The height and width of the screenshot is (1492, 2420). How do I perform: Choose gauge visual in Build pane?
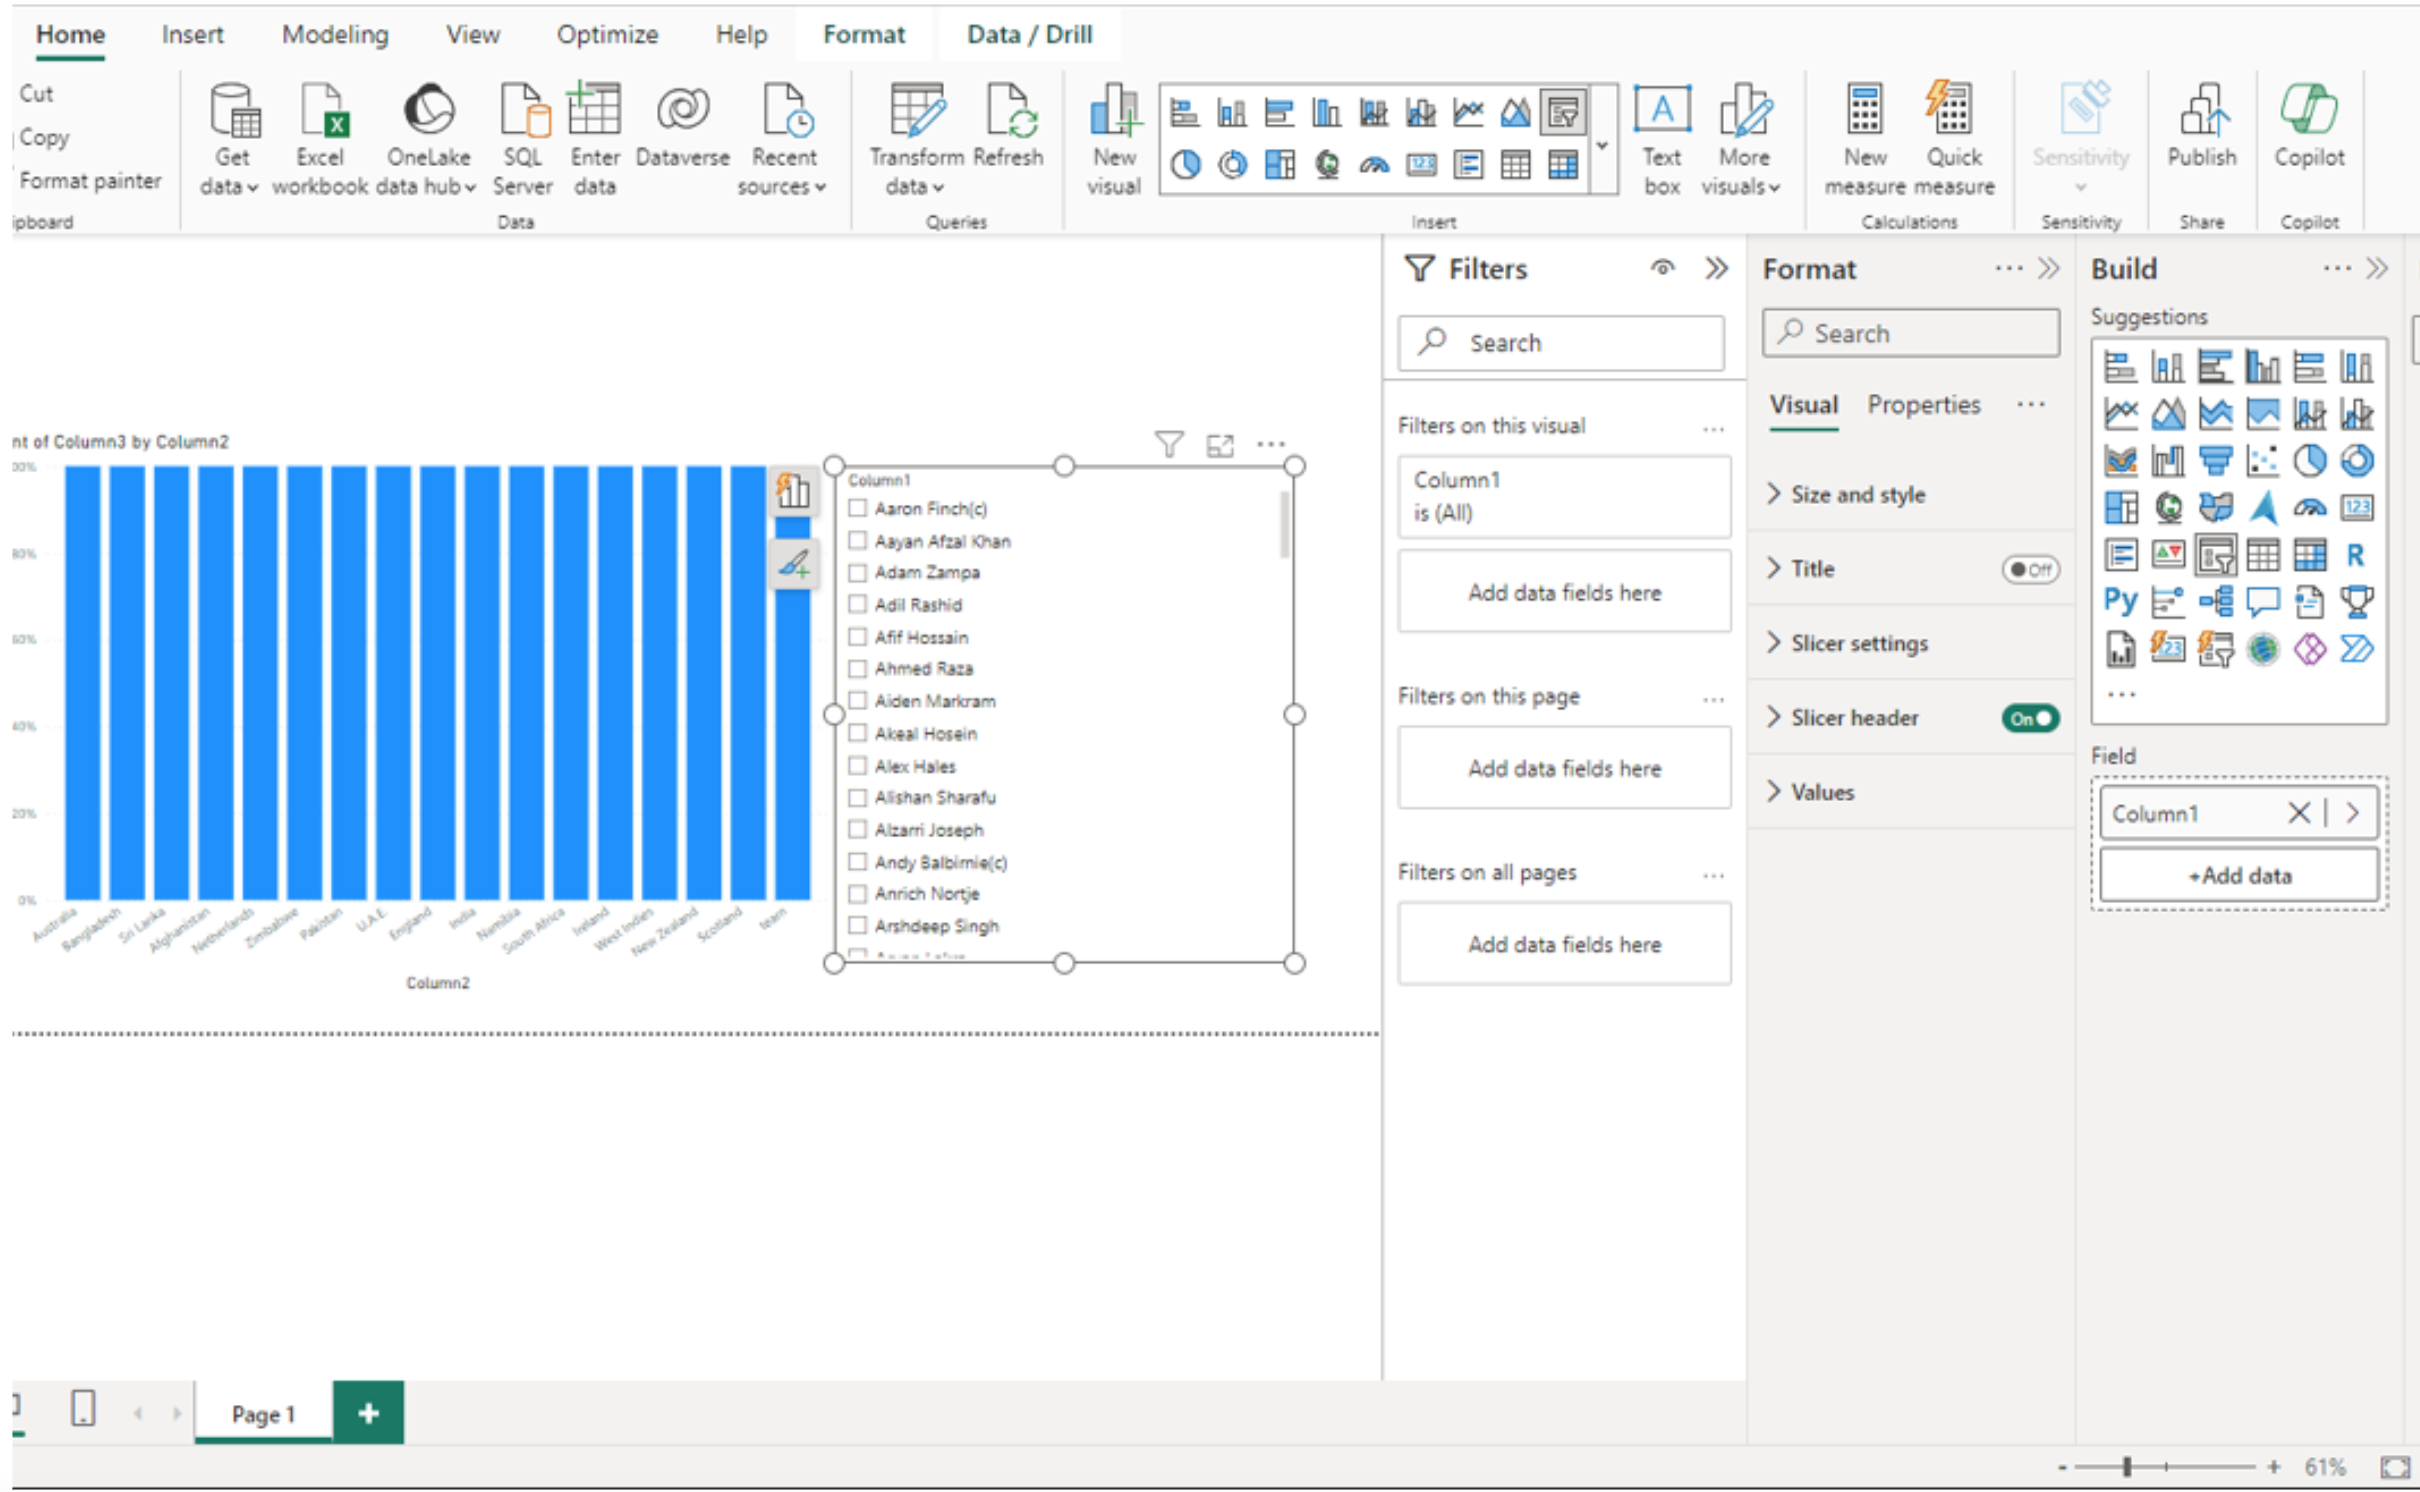pyautogui.click(x=2309, y=507)
